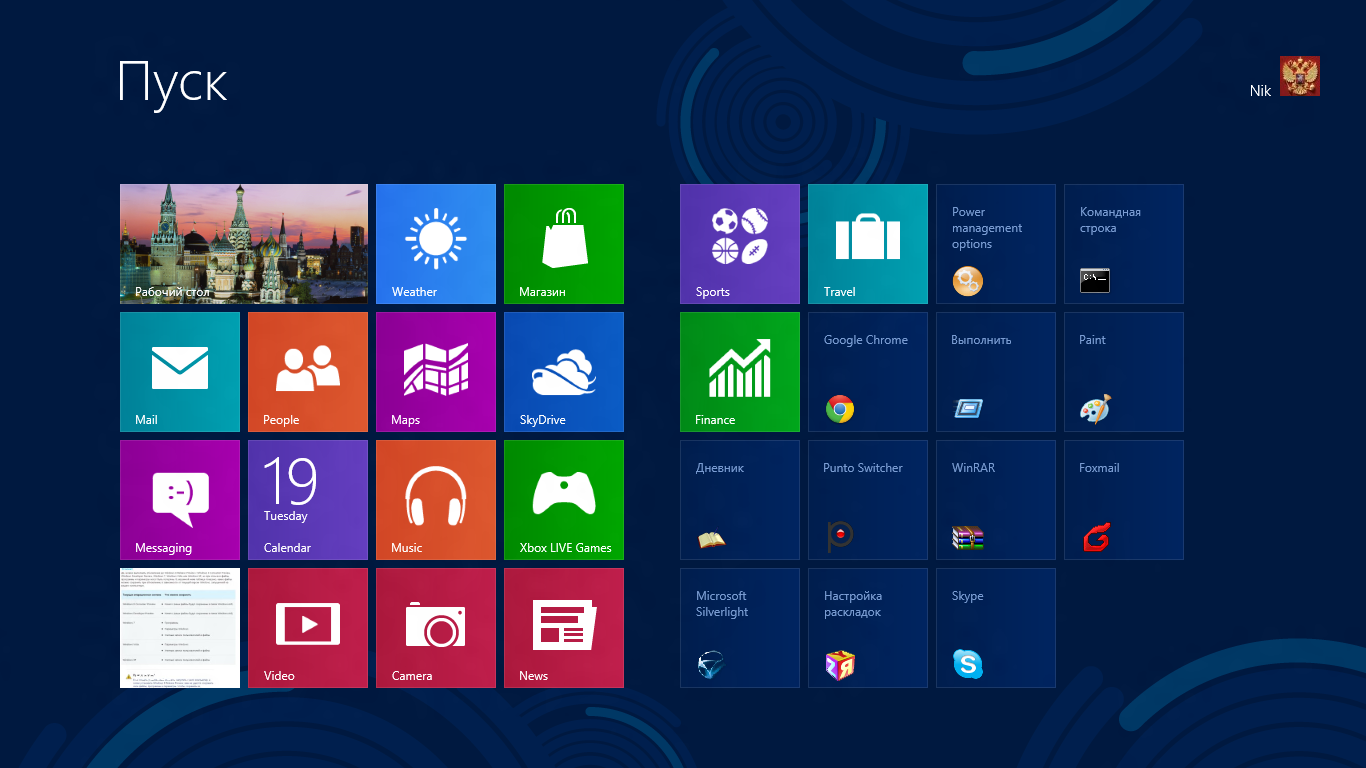The width and height of the screenshot is (1366, 768).
Task: Open the Выполнить run tile
Action: click(x=996, y=372)
